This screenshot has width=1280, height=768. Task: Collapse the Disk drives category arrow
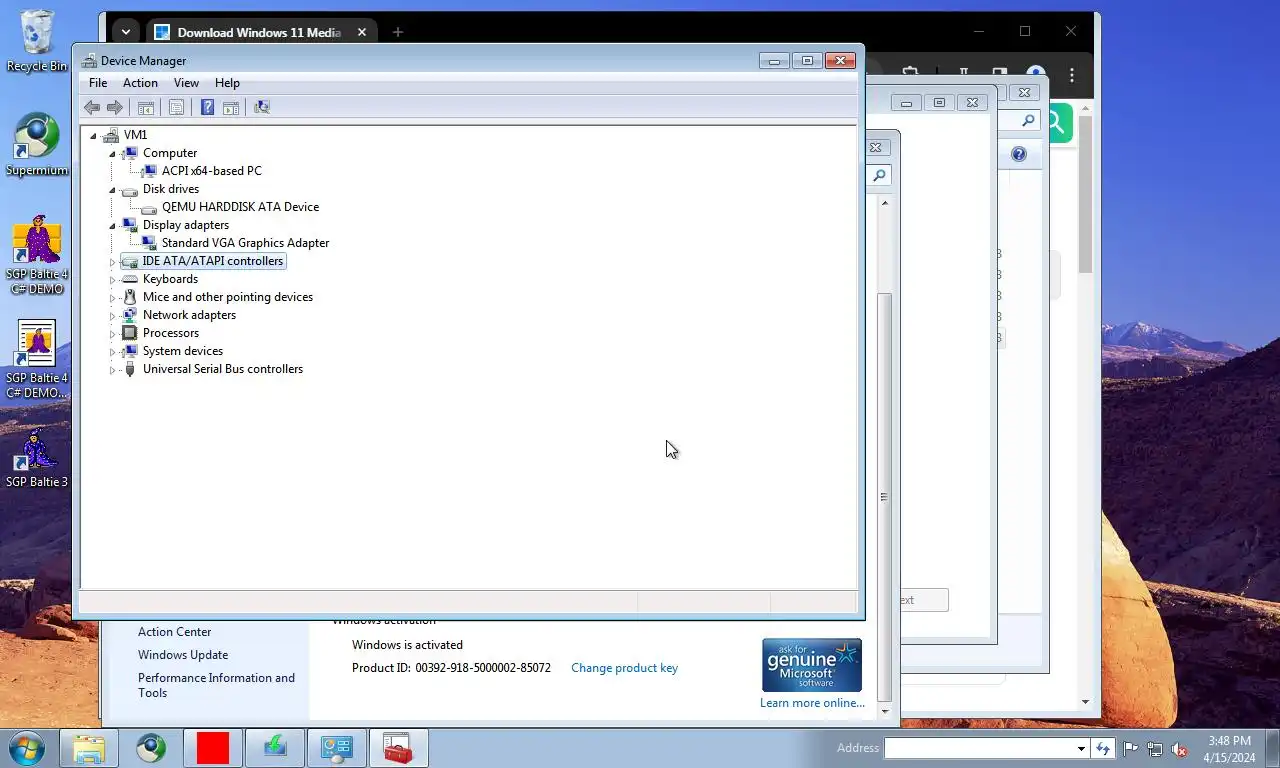point(112,190)
